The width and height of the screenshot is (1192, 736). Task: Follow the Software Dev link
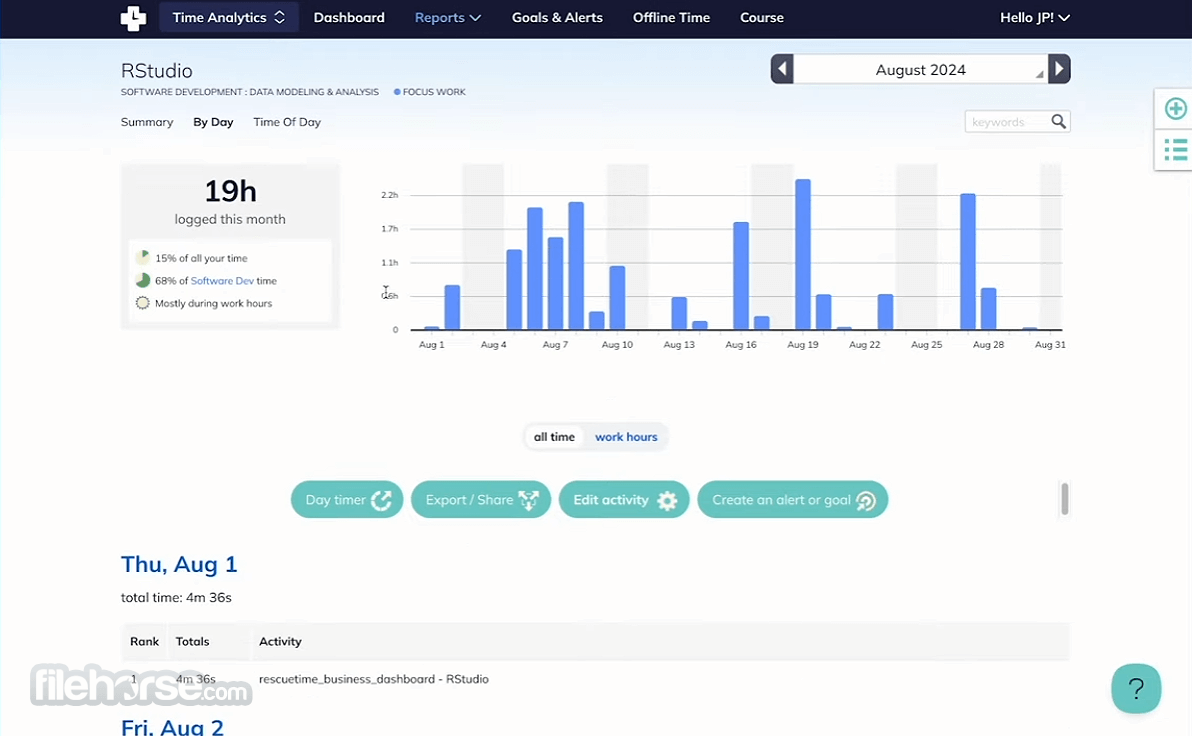click(222, 281)
